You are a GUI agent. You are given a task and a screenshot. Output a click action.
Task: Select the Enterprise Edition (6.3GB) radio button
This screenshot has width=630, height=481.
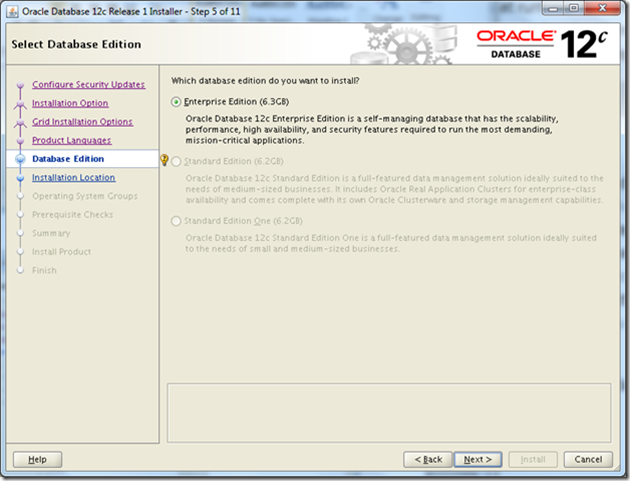click(176, 102)
